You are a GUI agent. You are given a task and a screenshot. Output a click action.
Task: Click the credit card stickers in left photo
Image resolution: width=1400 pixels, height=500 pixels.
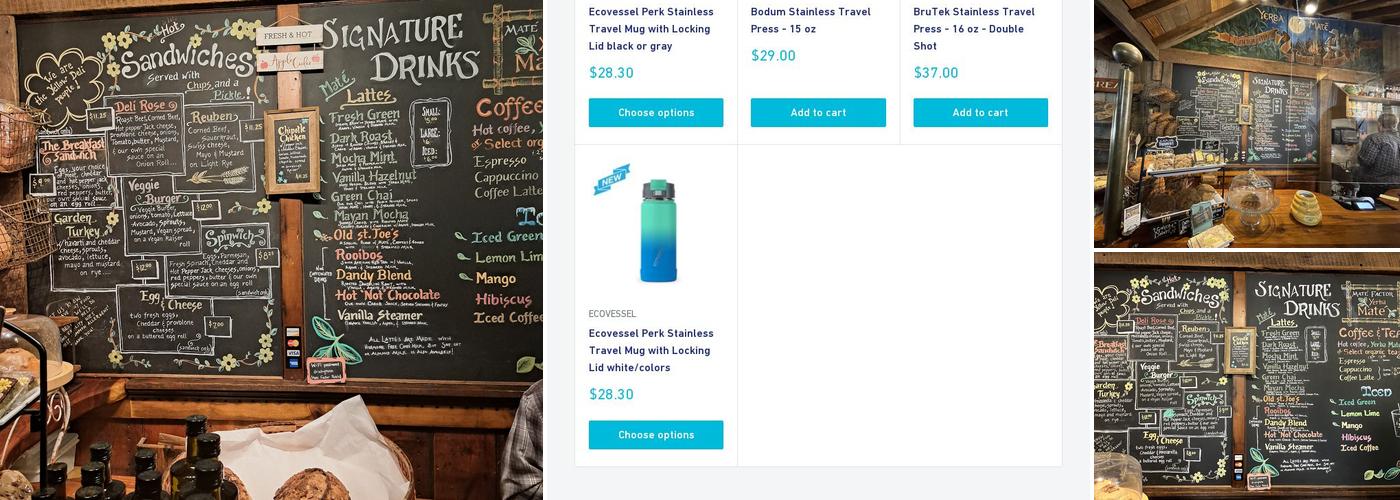tap(293, 346)
